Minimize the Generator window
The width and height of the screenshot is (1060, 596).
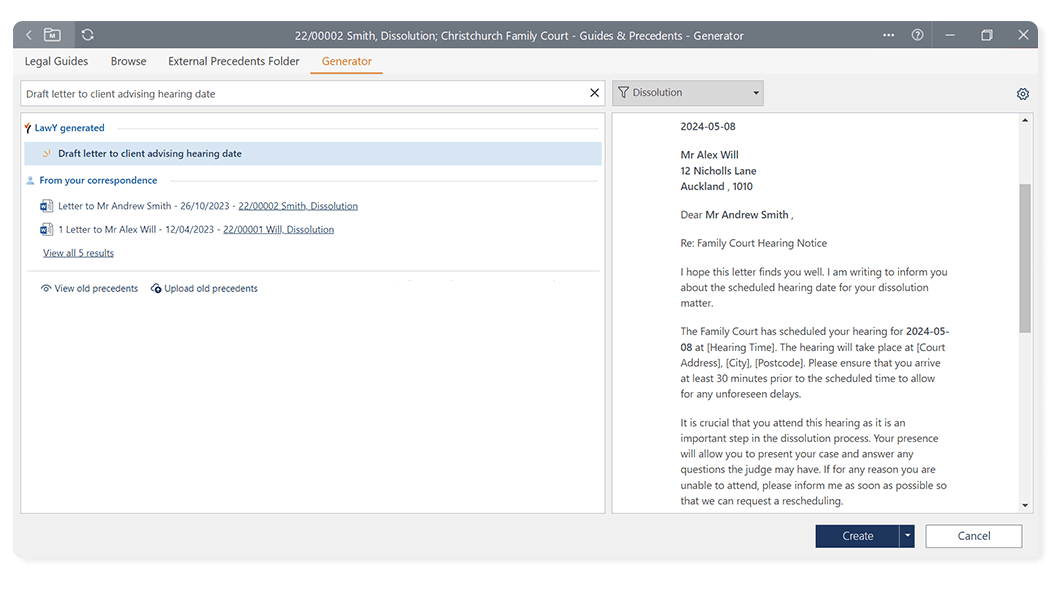tap(950, 34)
